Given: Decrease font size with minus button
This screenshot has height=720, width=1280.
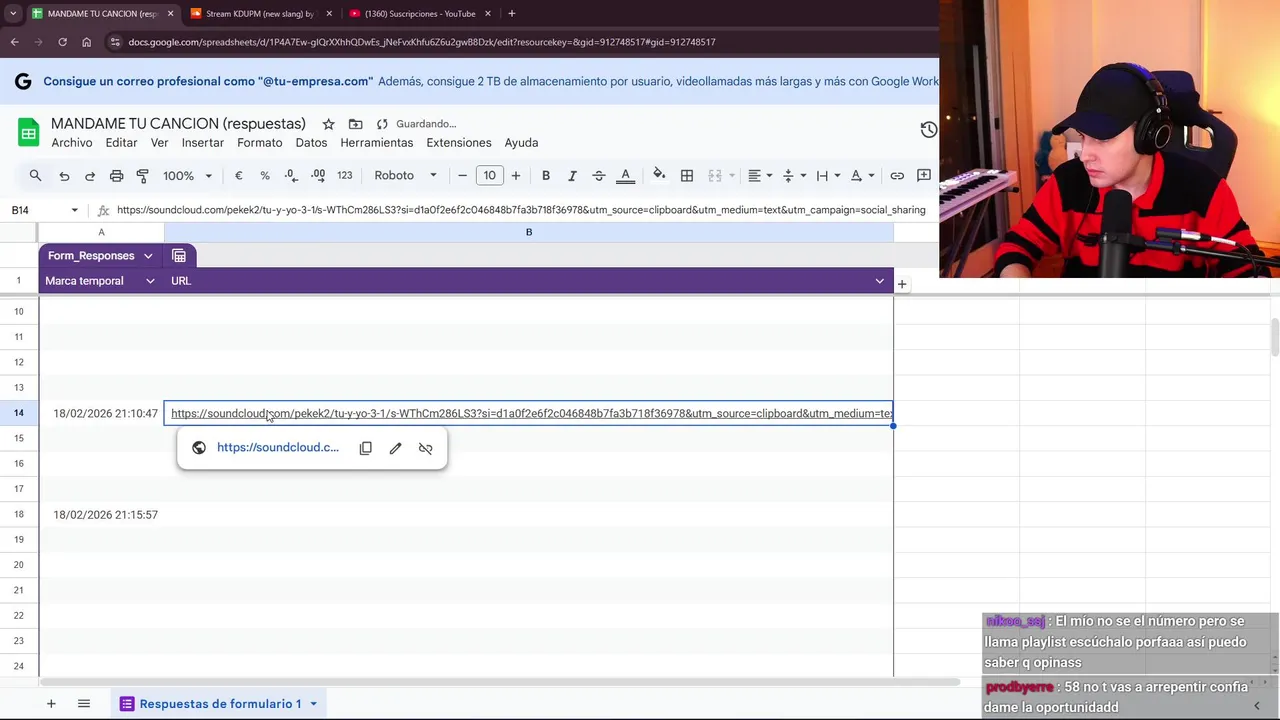Looking at the screenshot, I should point(462,175).
